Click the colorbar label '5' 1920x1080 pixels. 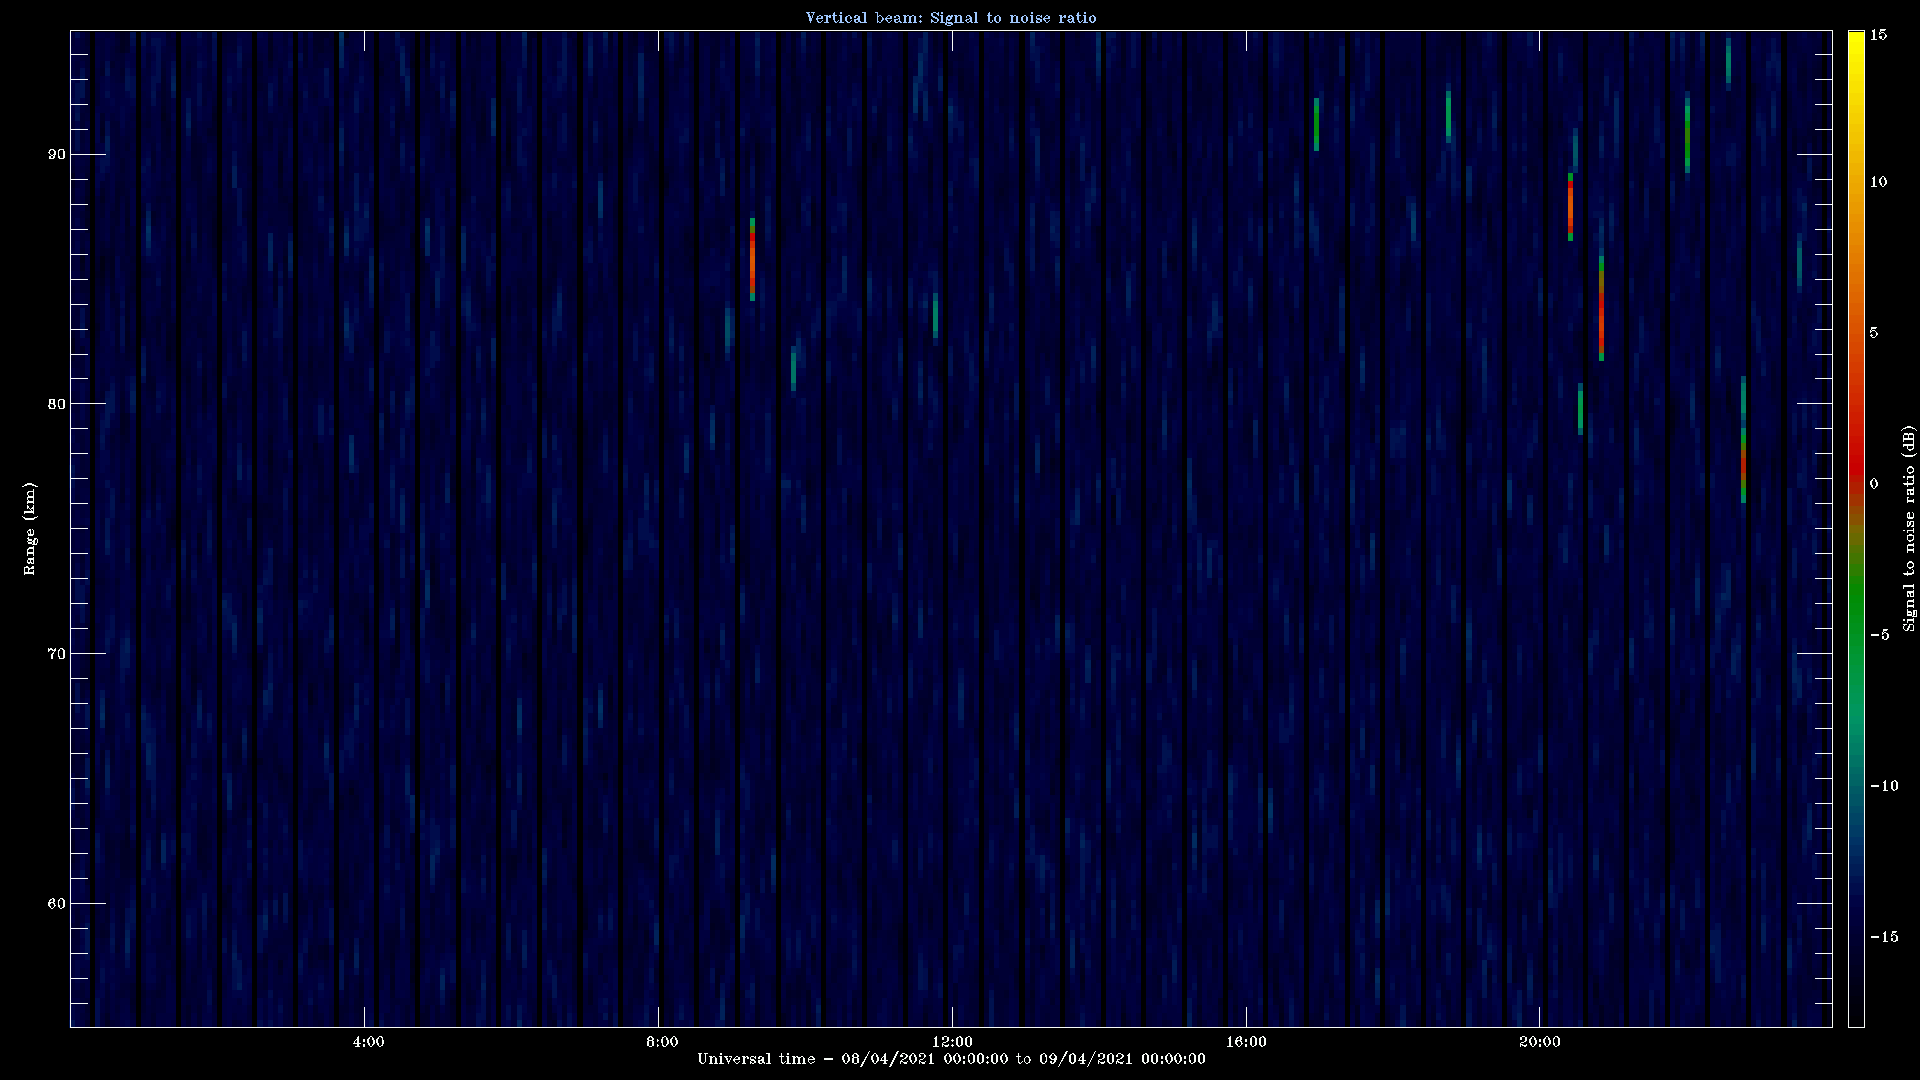(x=1874, y=333)
